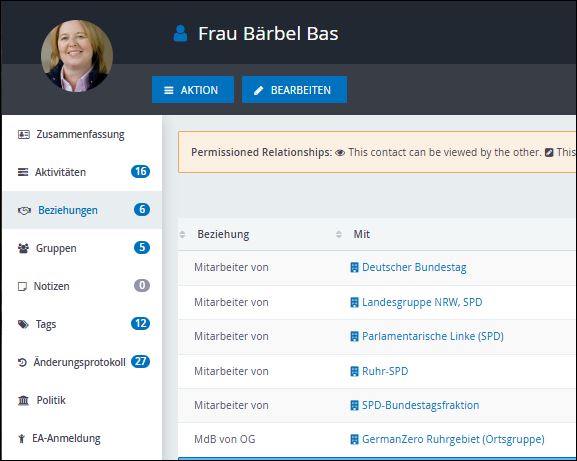Open the Aktion dropdown menu
The height and width of the screenshot is (461, 577).
click(193, 90)
